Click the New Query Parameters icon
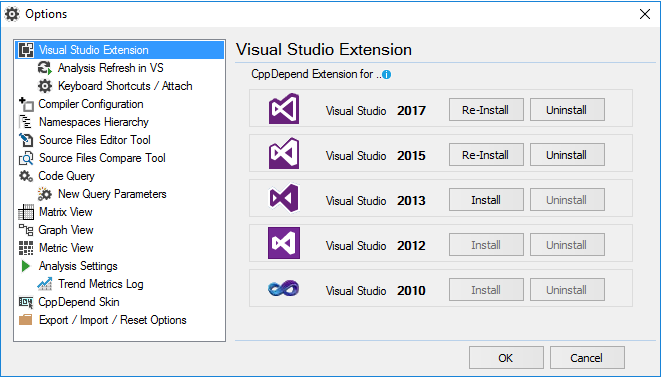 [45, 194]
